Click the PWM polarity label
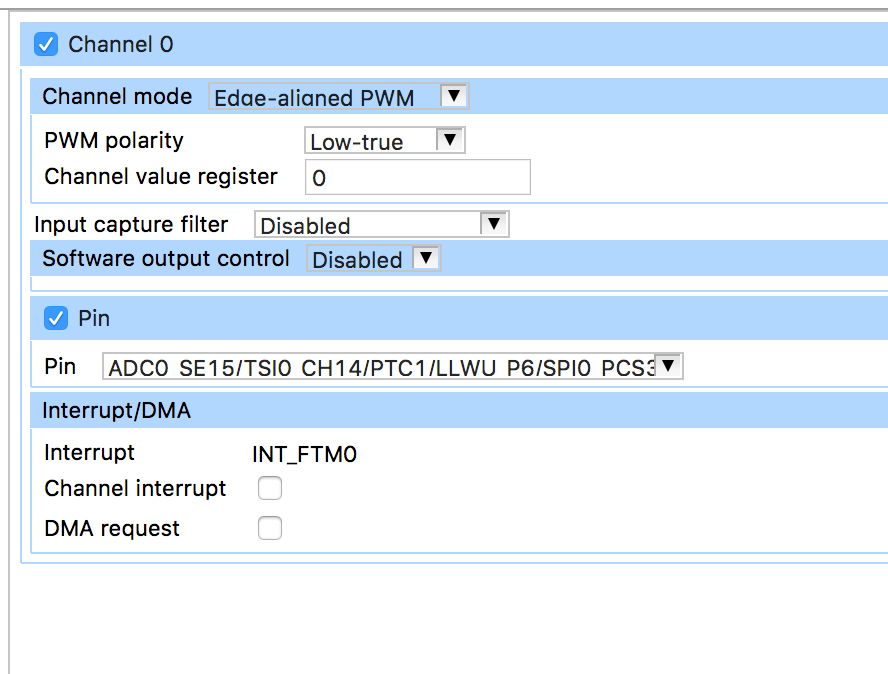This screenshot has width=888, height=674. pyautogui.click(x=114, y=140)
